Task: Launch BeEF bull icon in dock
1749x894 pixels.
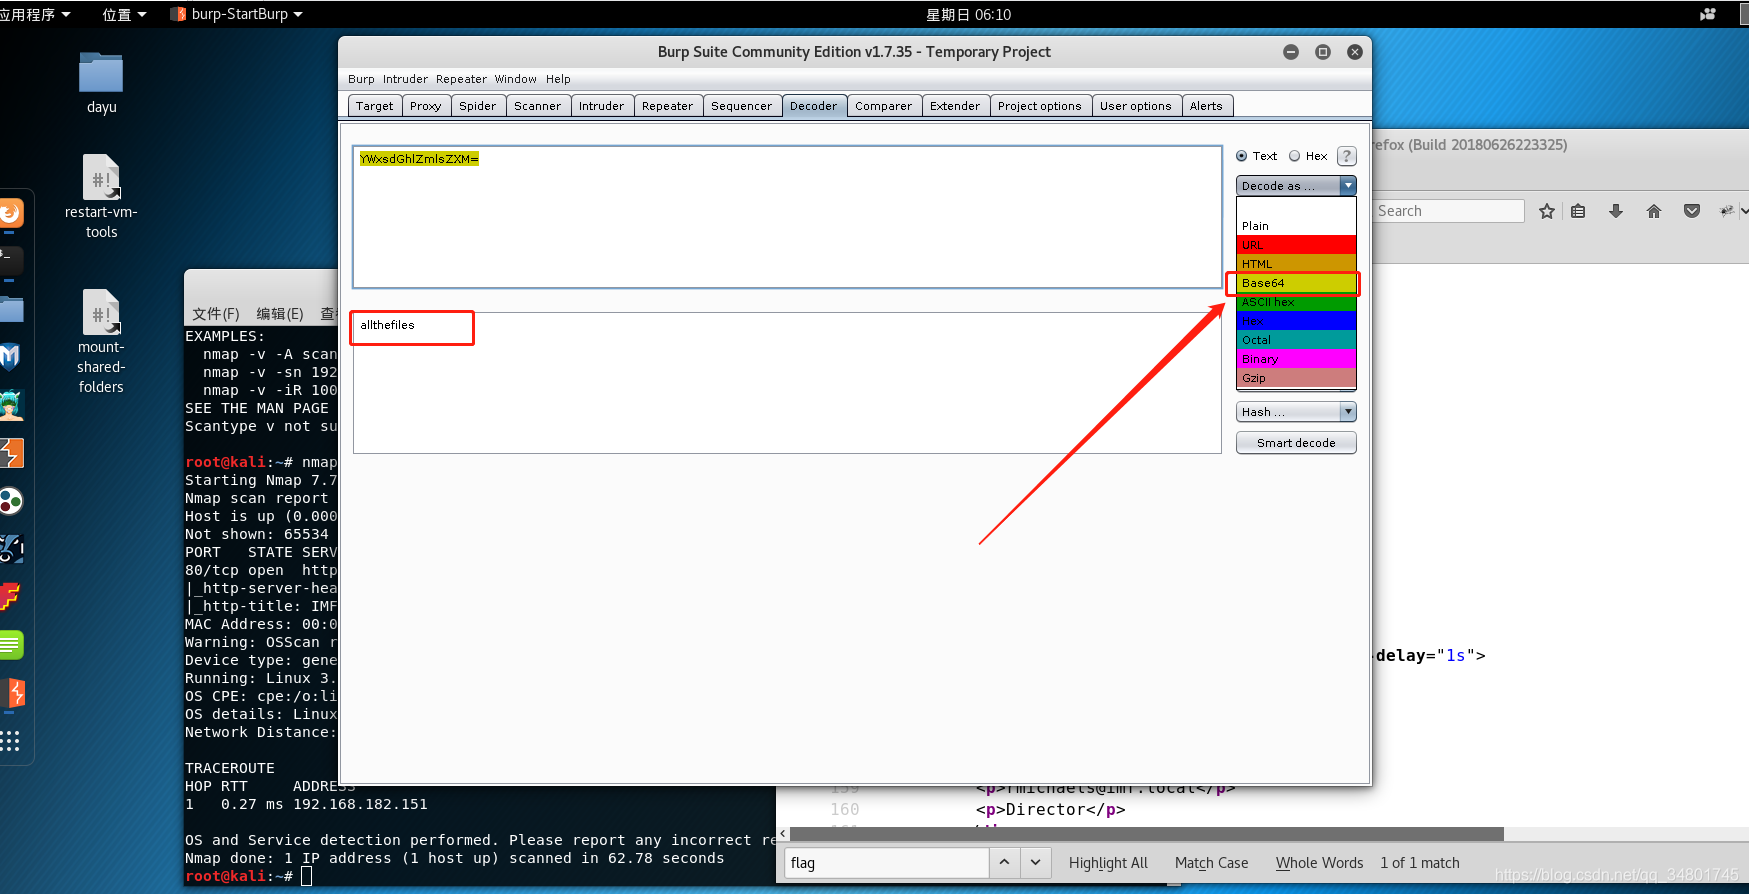Action: 10,549
